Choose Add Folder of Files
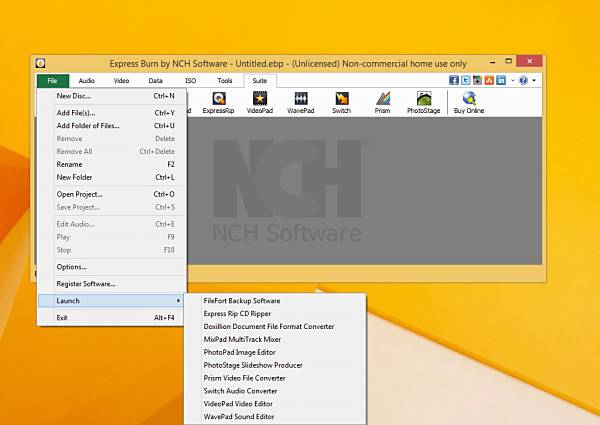 (113, 125)
